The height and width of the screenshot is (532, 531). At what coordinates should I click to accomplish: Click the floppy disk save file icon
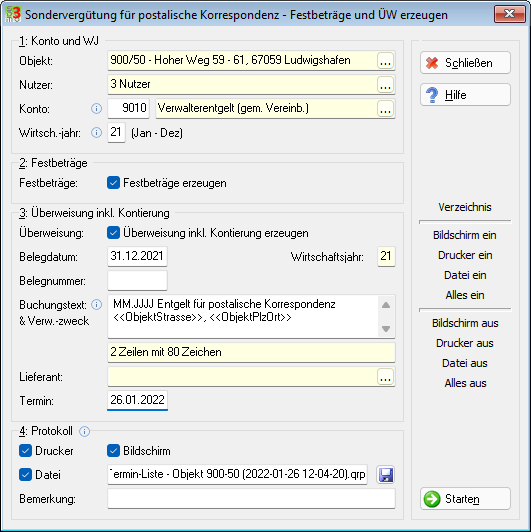pos(386,475)
